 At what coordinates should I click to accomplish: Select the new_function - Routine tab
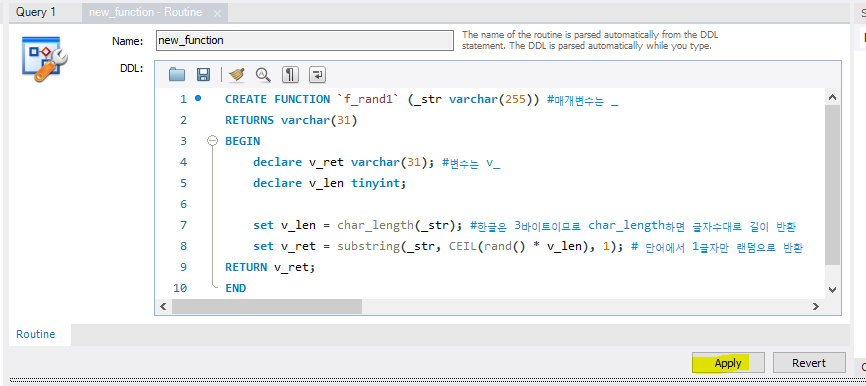(x=146, y=12)
